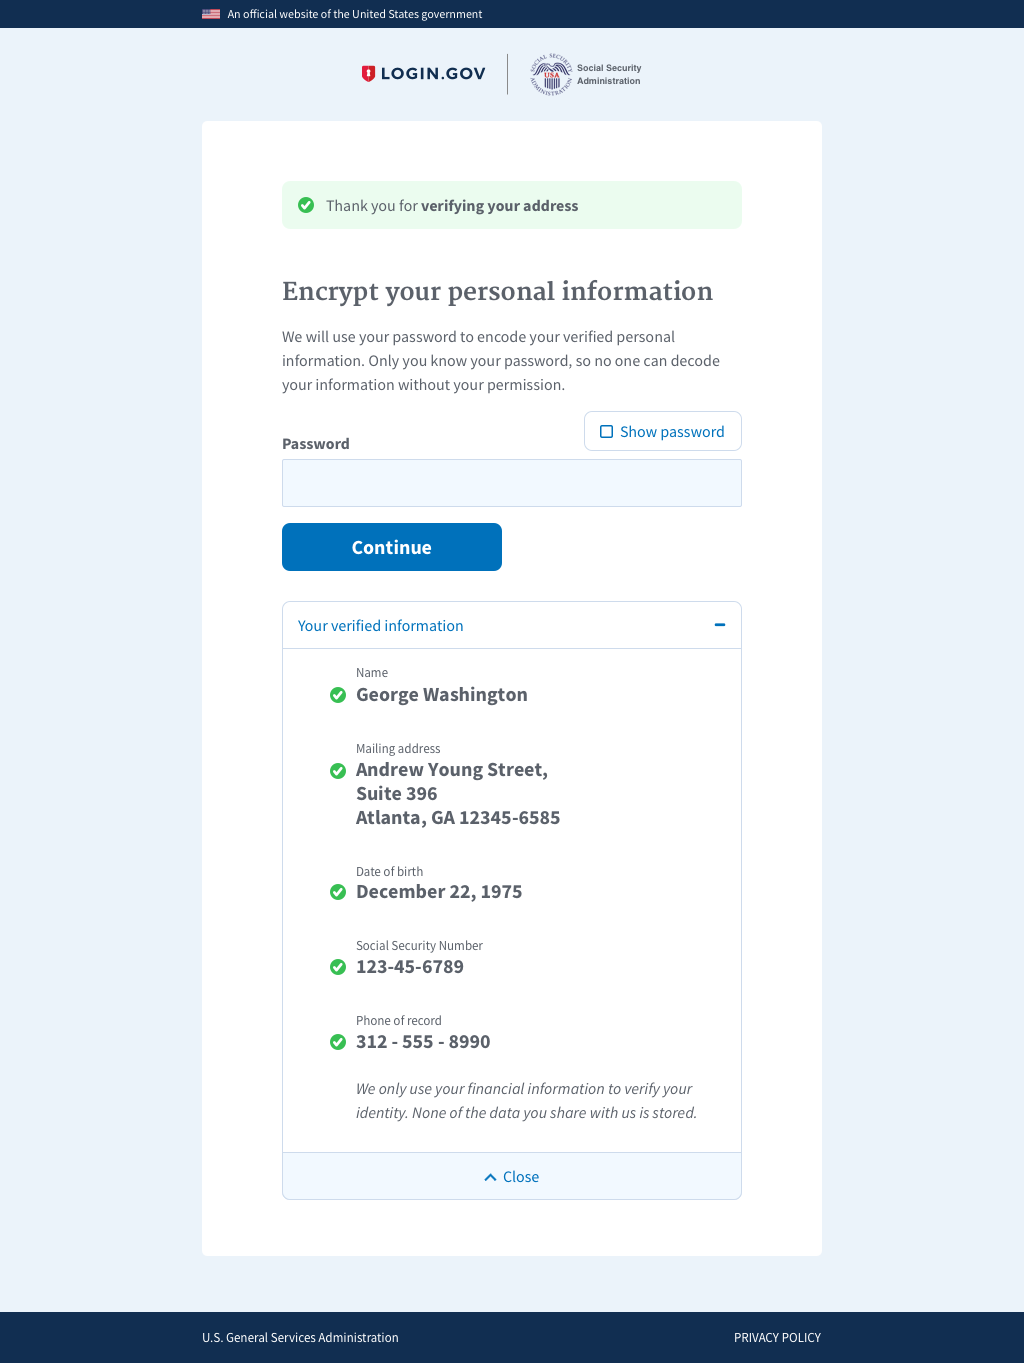Click the green checkmark in success alert
Screen dimensions: 1024x1363
point(306,205)
